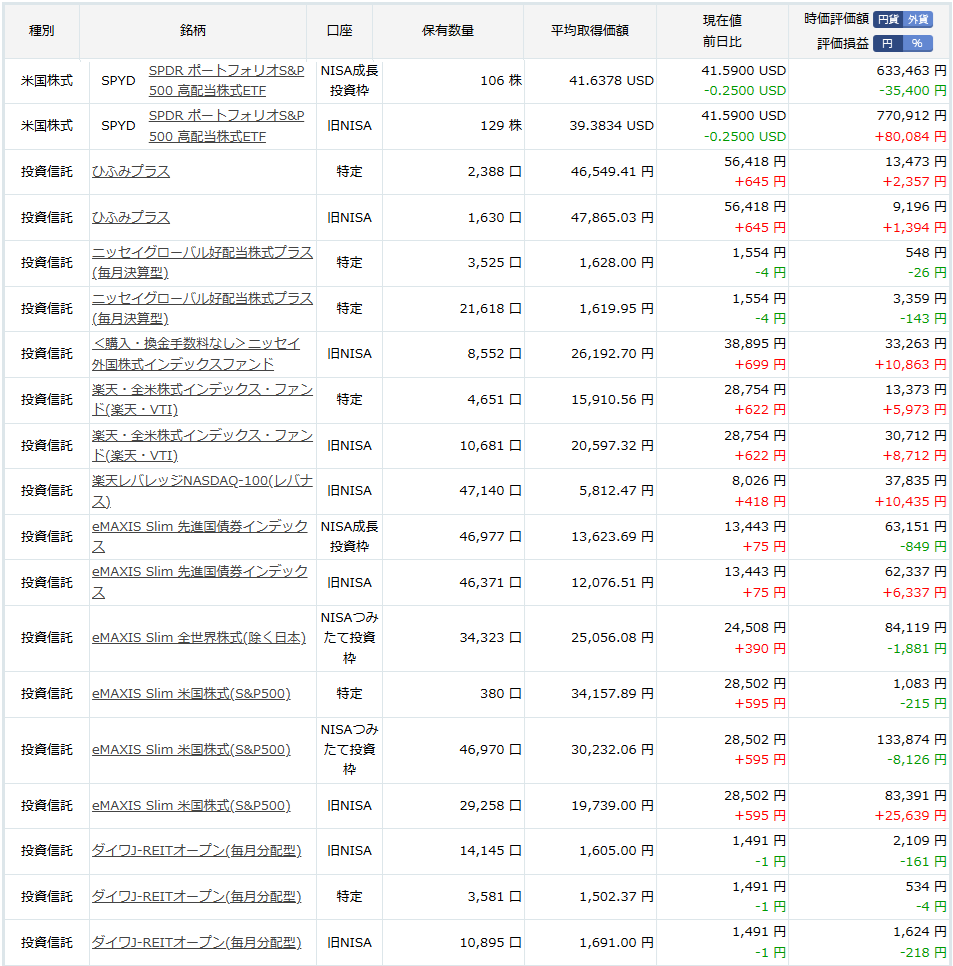
Task: Open ニッセイグローバル好配当株式プラス link with 3,525 口
Action: pos(202,262)
